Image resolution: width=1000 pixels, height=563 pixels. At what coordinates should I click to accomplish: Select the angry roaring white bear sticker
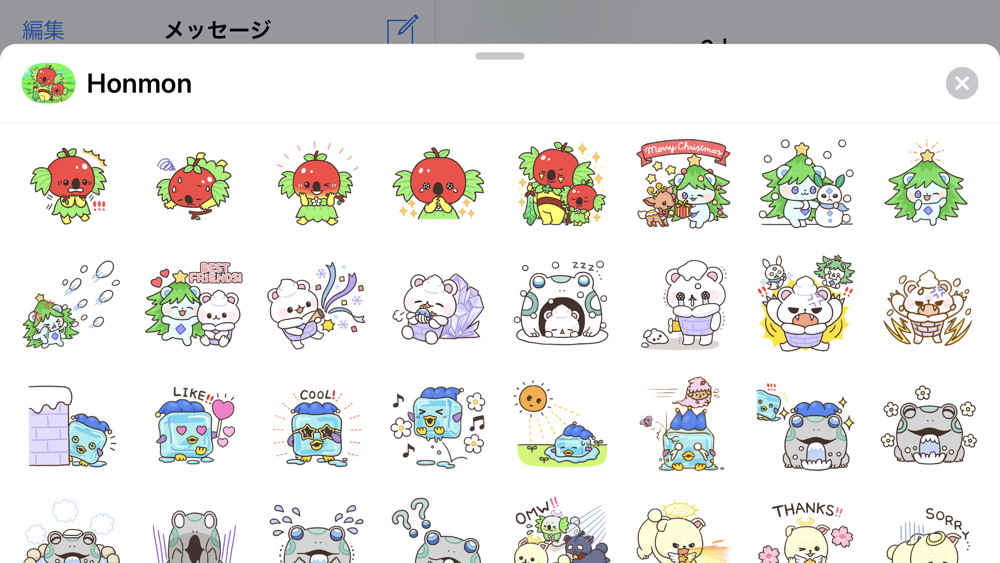(x=806, y=304)
